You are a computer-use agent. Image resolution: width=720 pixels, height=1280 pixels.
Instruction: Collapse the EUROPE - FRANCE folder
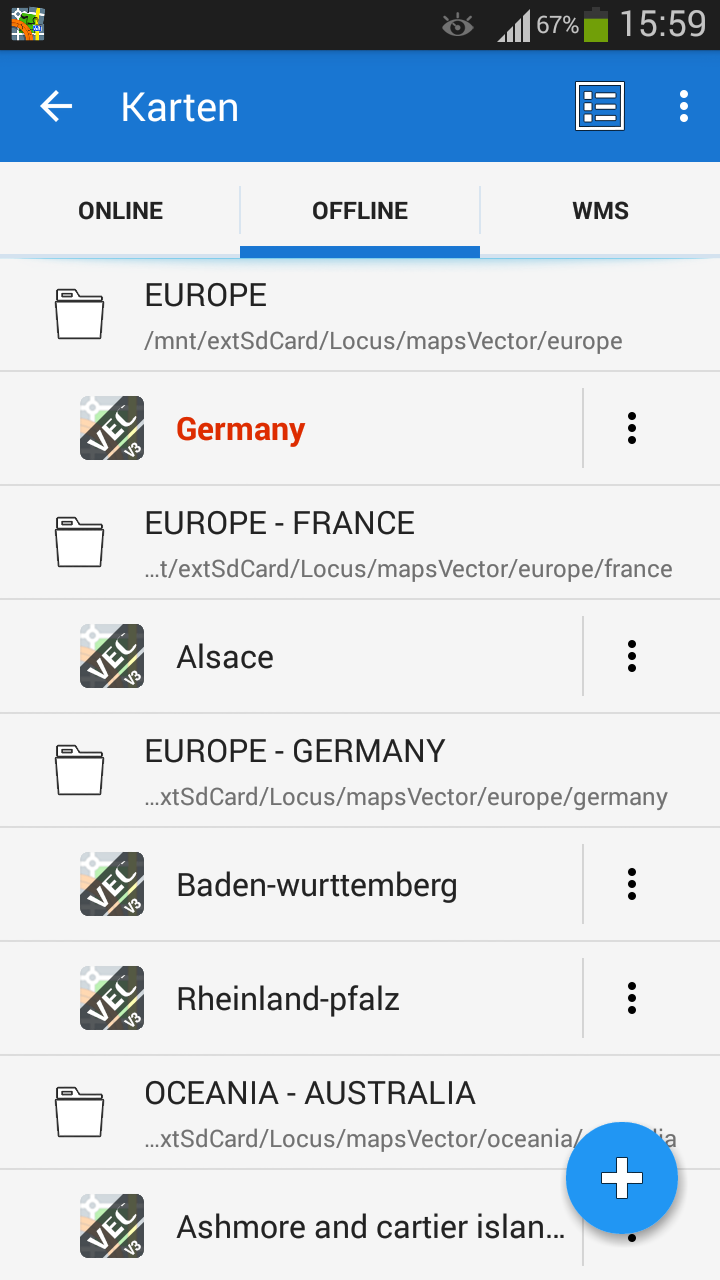(360, 543)
